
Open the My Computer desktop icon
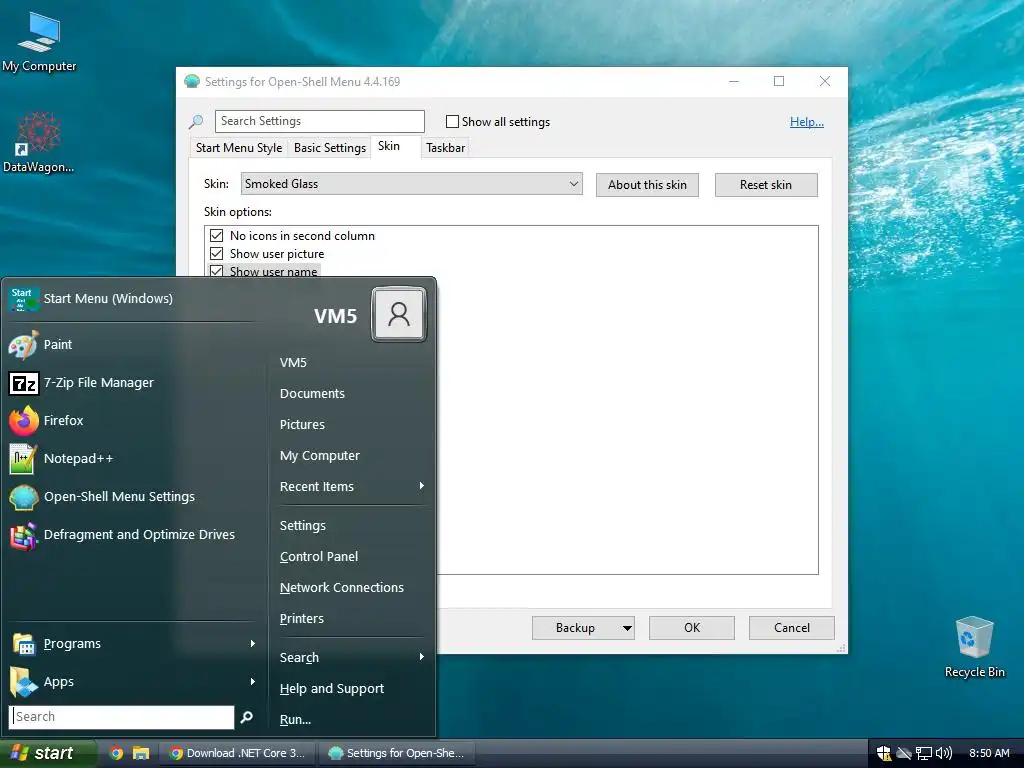(x=39, y=41)
